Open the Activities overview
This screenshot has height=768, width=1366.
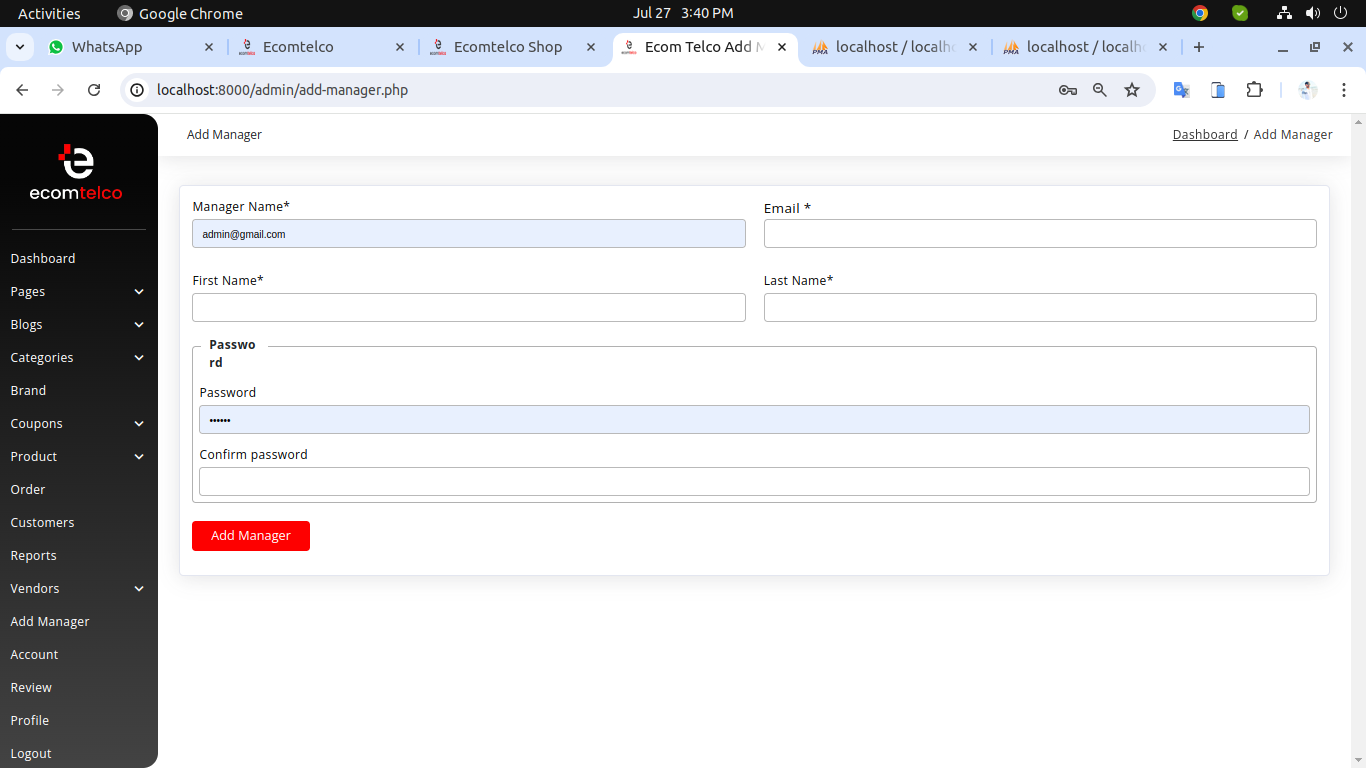[x=49, y=13]
